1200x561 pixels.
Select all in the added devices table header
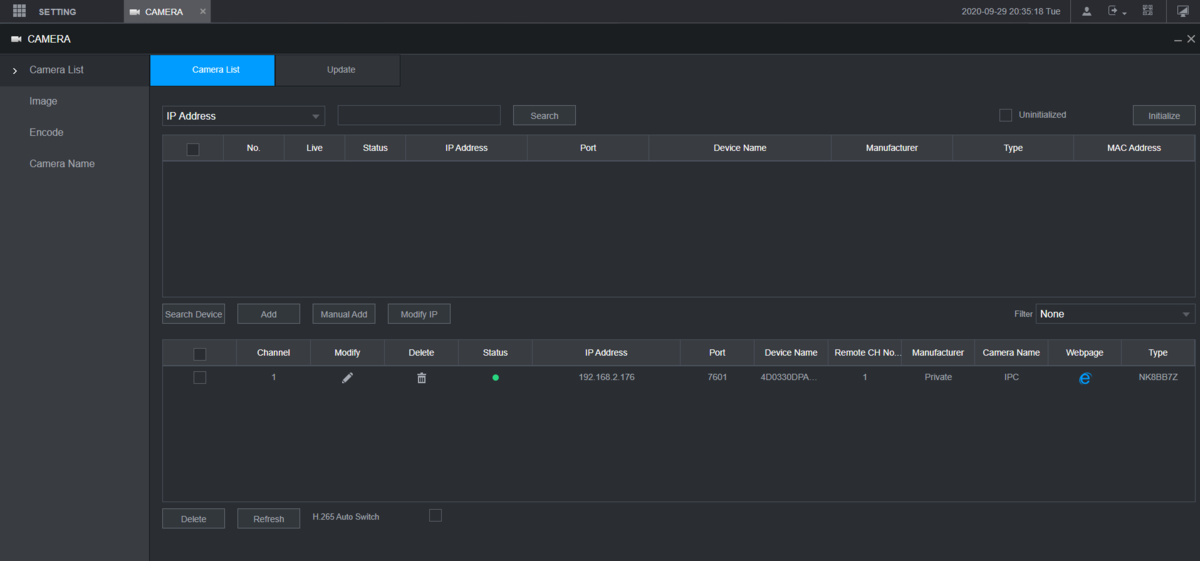click(x=199, y=353)
